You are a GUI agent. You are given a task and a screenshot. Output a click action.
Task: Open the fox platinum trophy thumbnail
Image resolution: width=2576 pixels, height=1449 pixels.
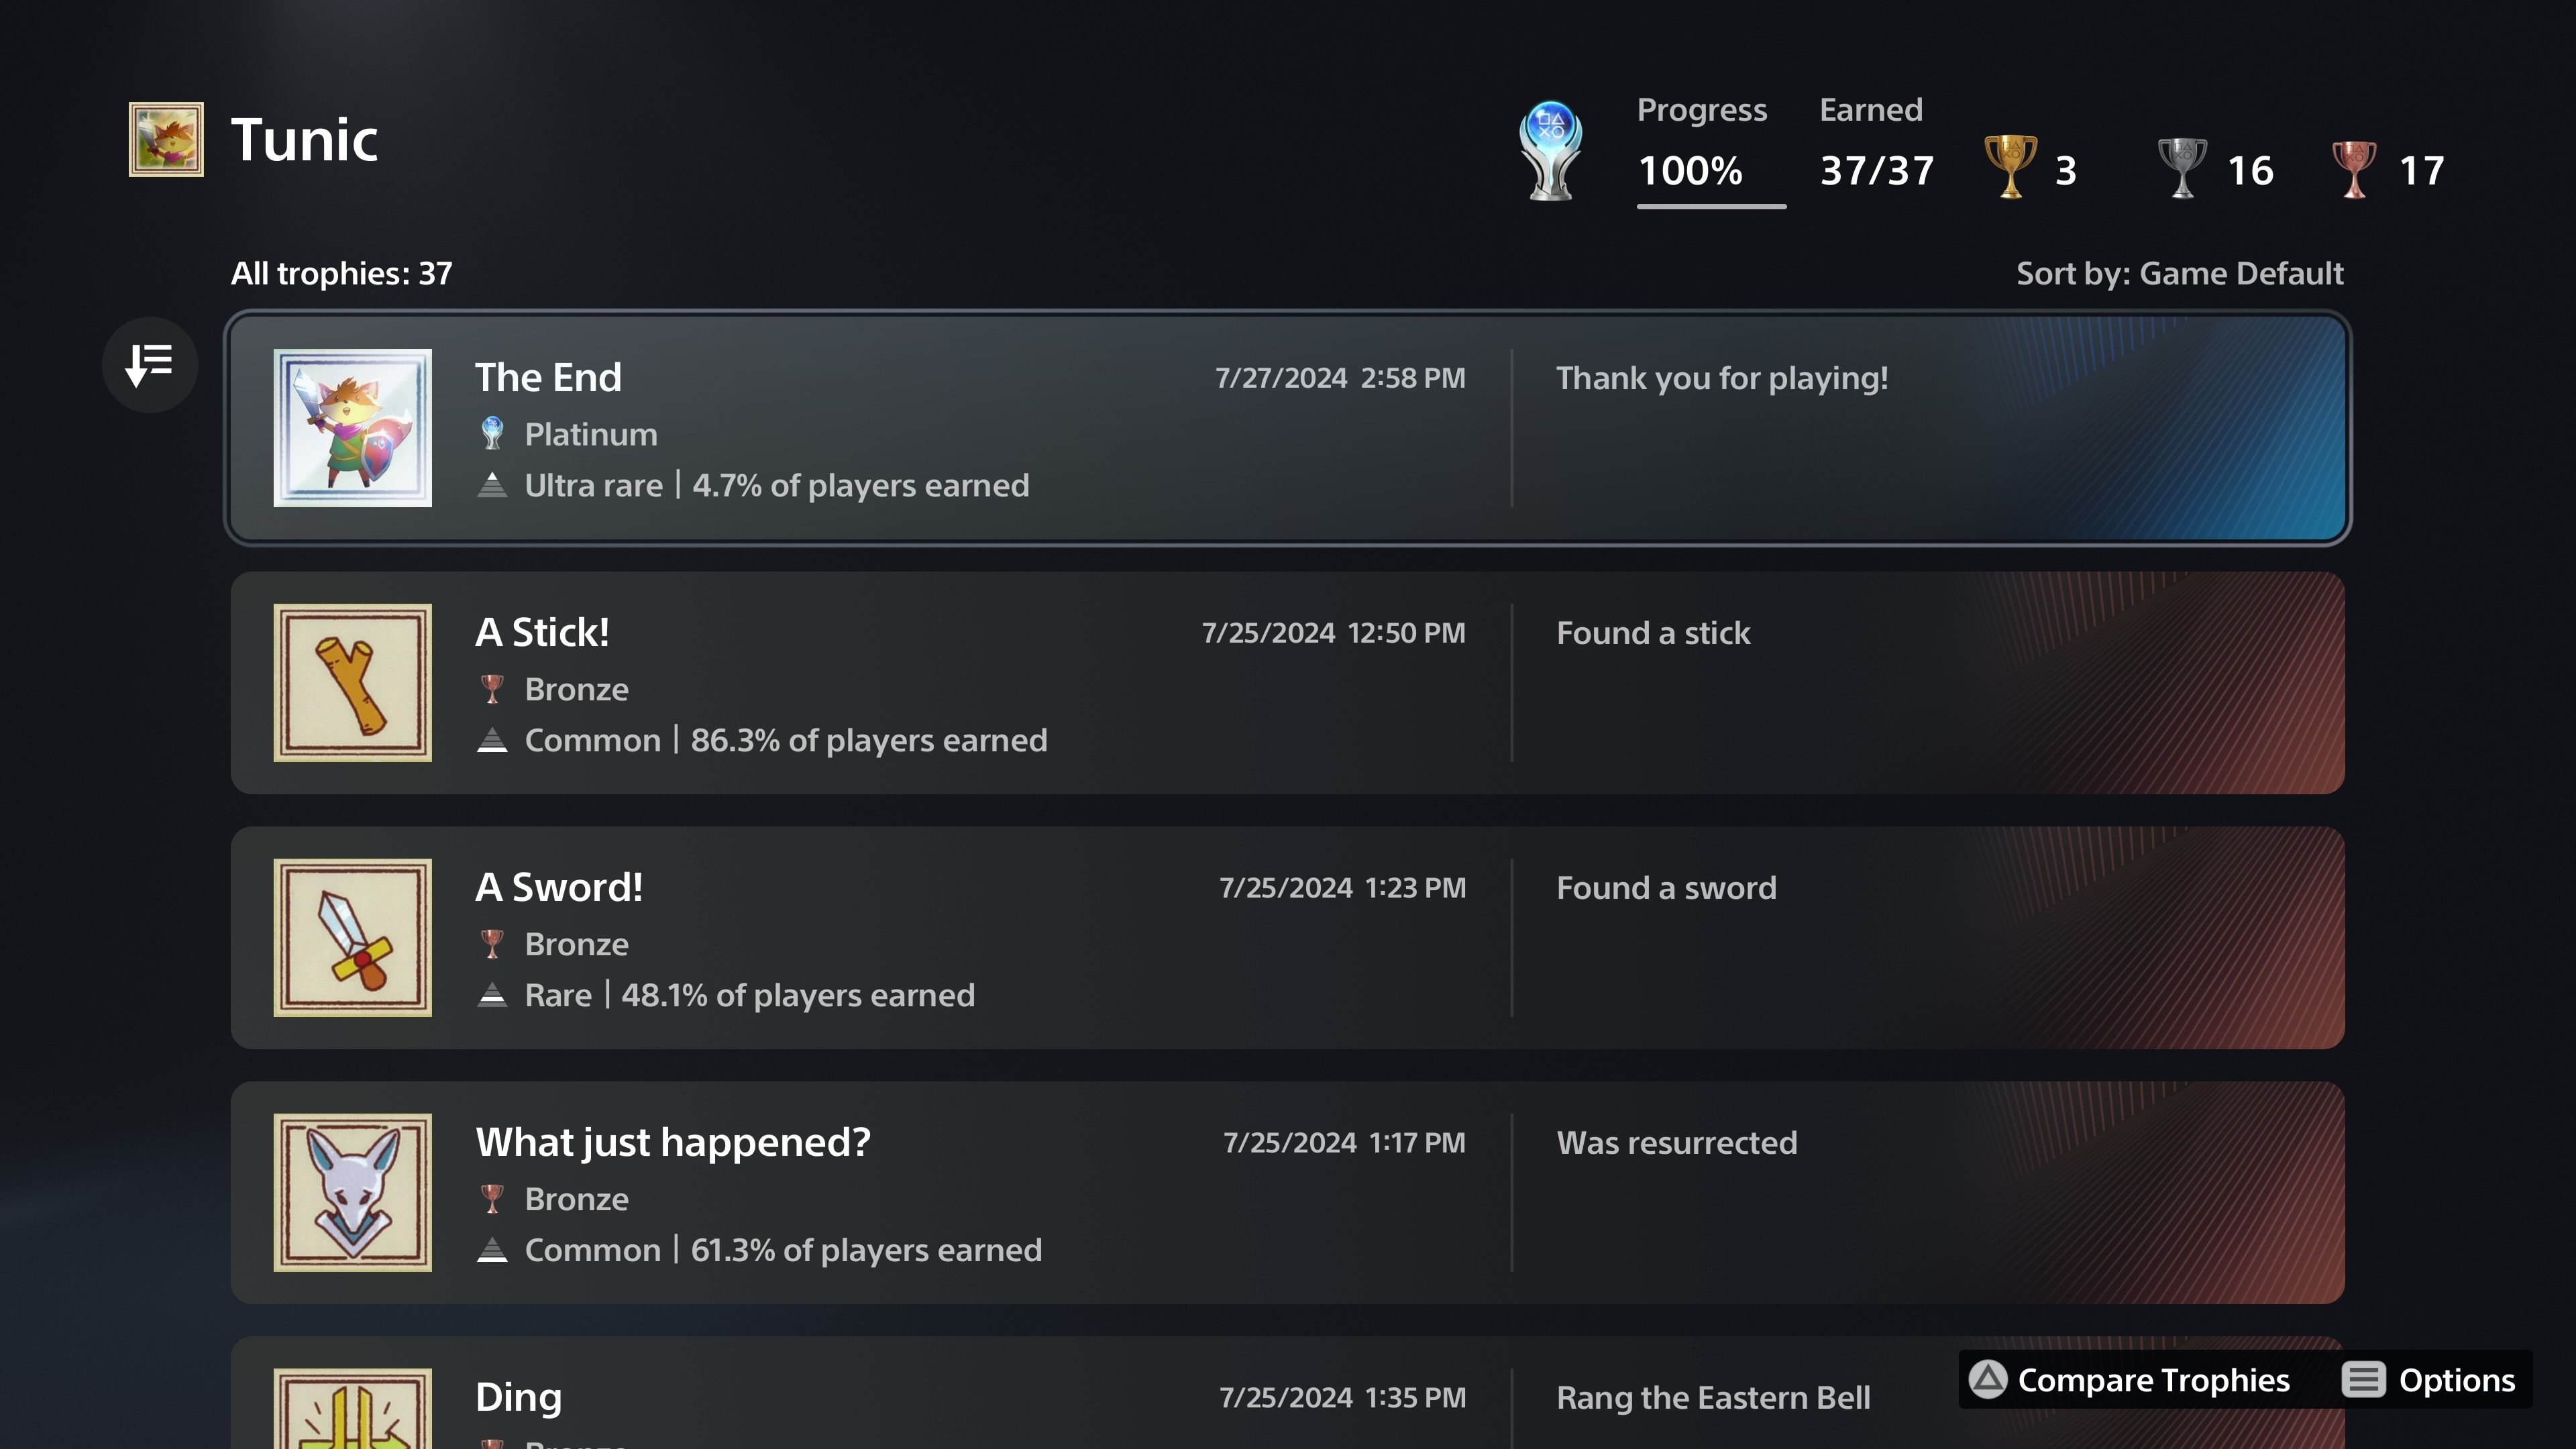coord(353,427)
